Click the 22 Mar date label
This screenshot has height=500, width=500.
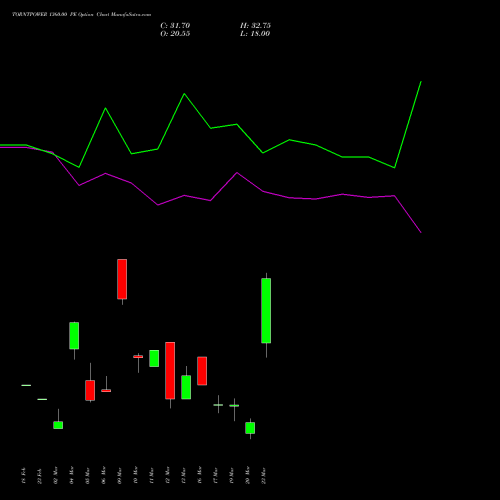264,475
